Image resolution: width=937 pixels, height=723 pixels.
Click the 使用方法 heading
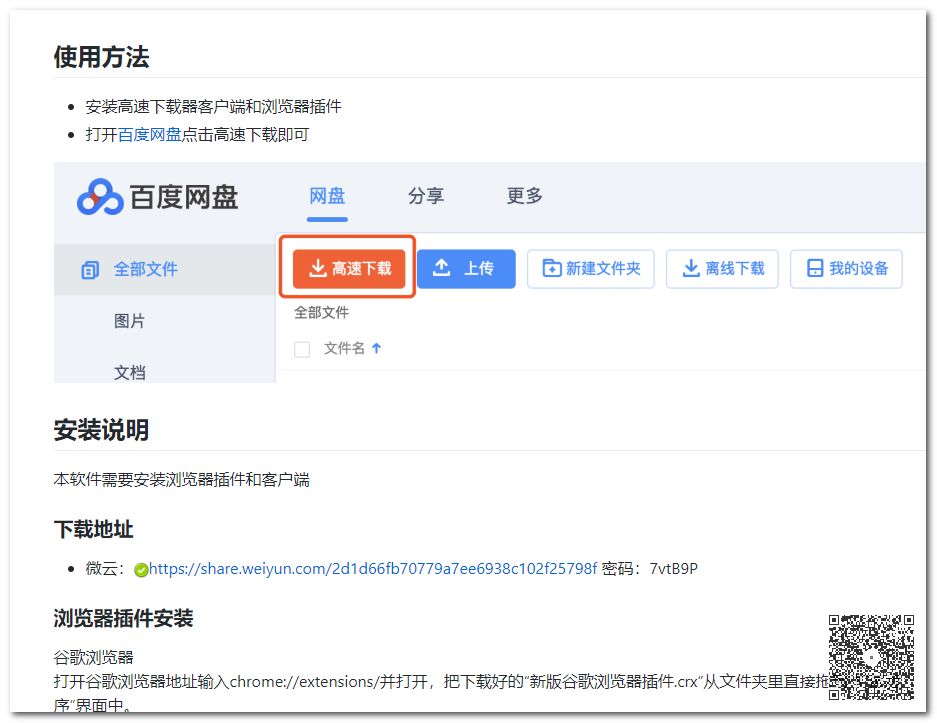102,57
